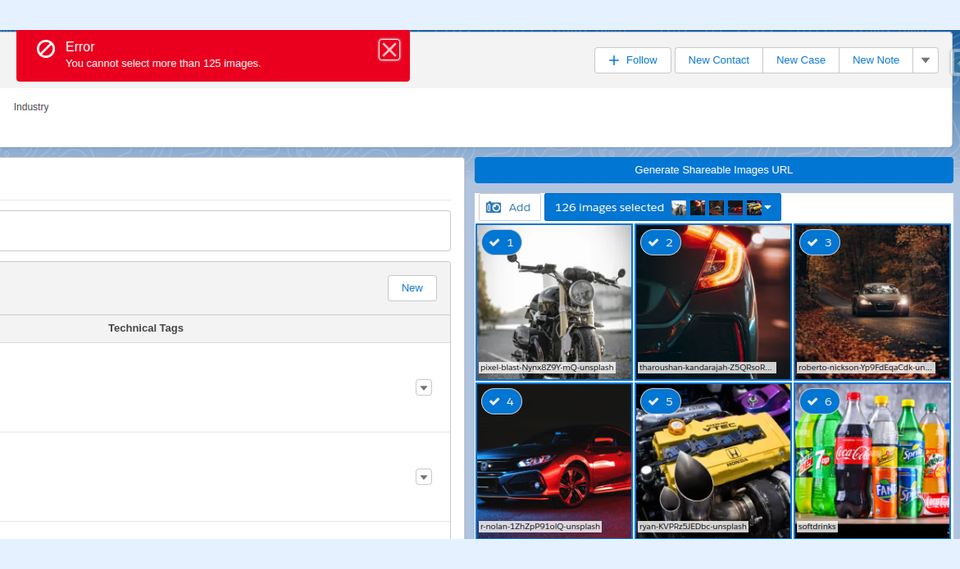
Task: Expand the 126 images selected dropdown
Action: point(767,208)
